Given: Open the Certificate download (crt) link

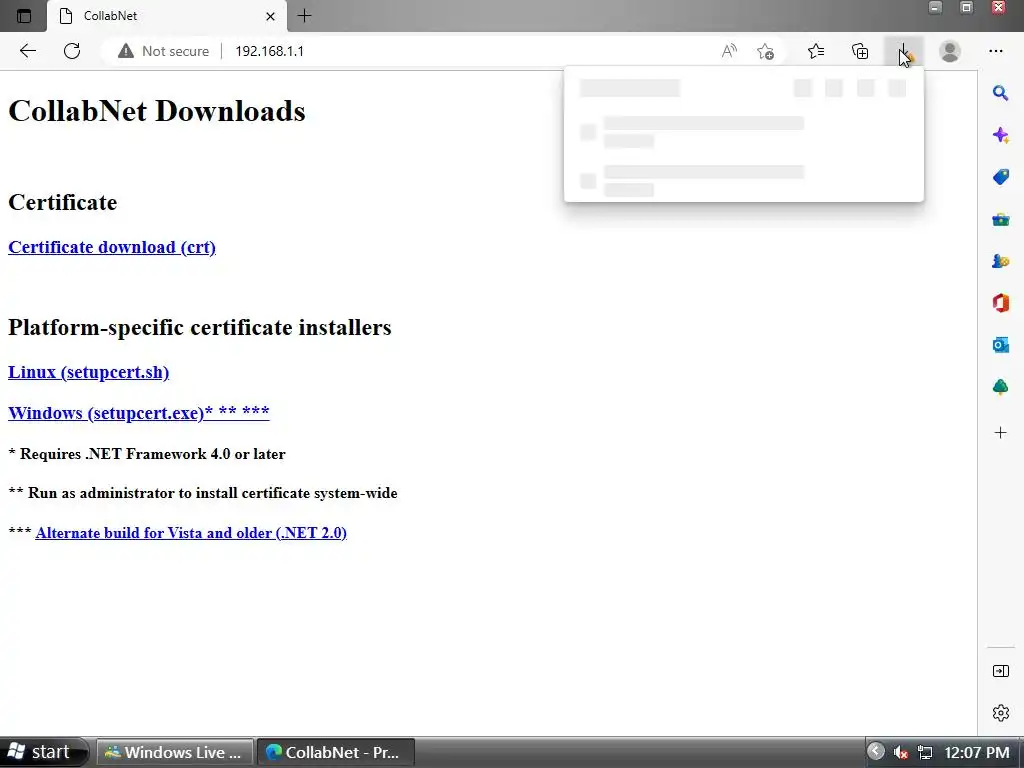Looking at the screenshot, I should [x=112, y=248].
